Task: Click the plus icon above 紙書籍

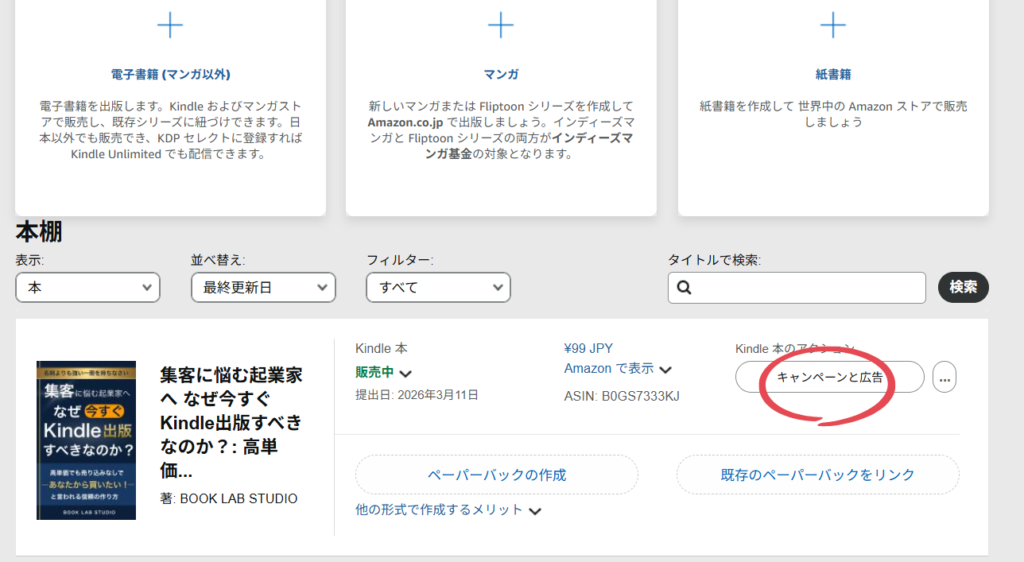Action: tap(833, 24)
